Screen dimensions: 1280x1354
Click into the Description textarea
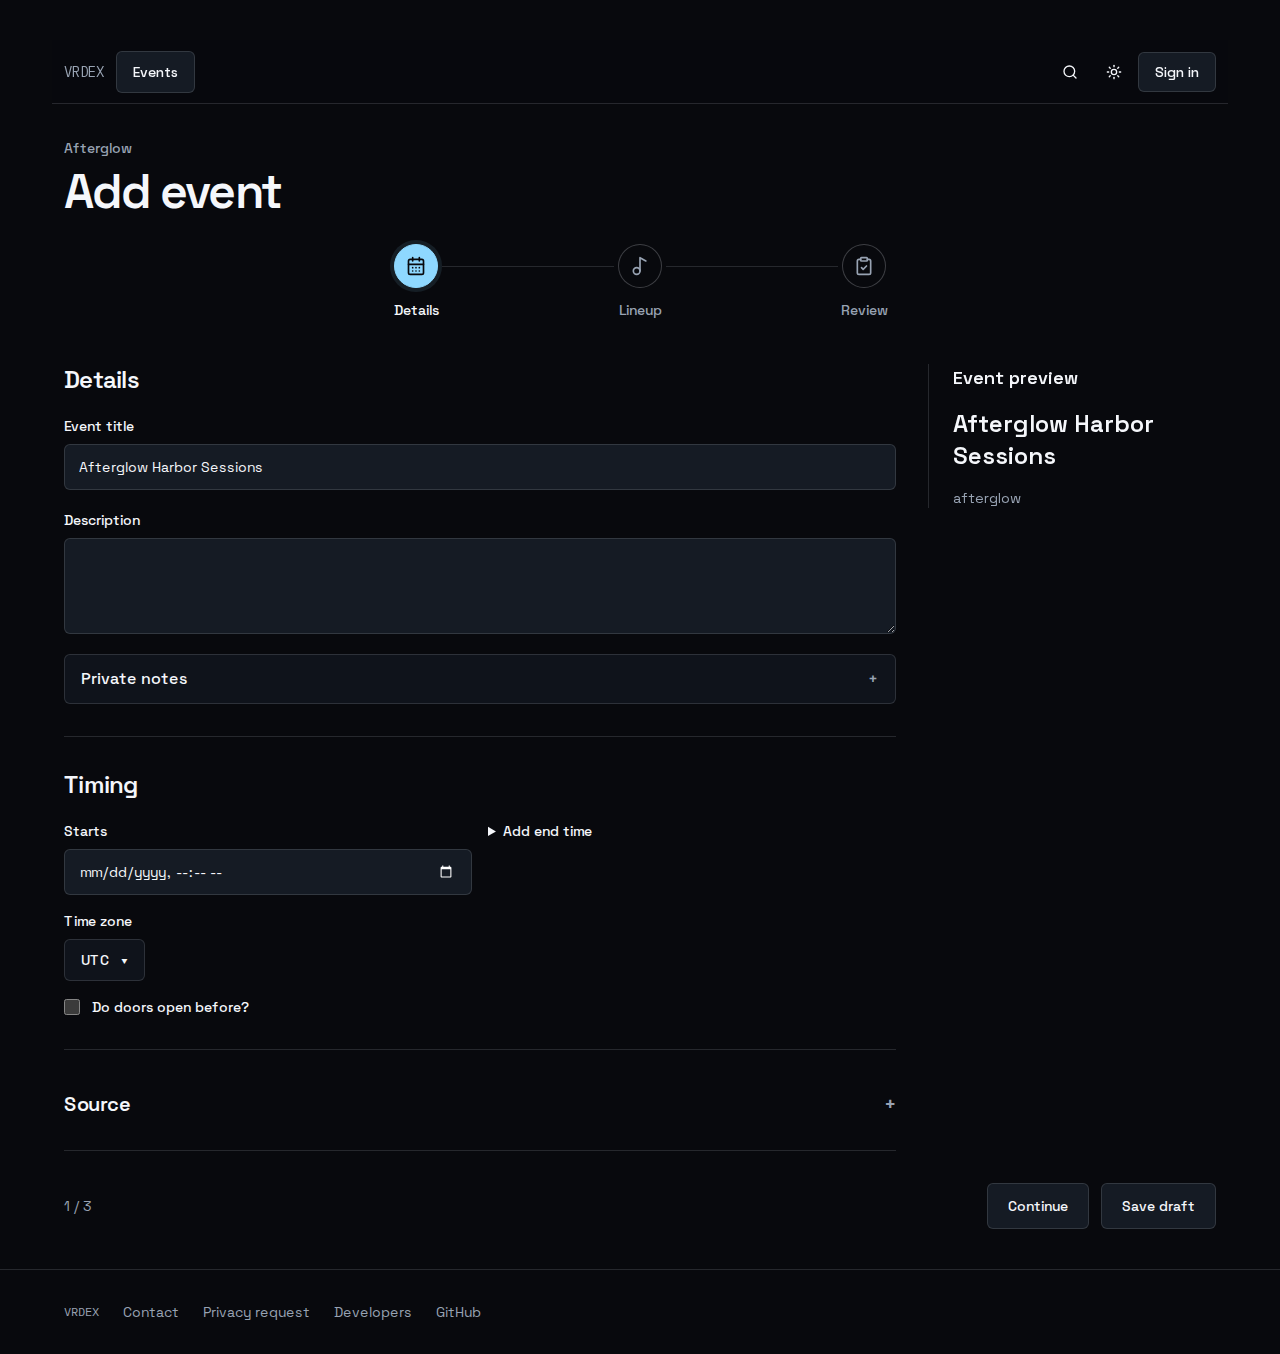pos(480,586)
